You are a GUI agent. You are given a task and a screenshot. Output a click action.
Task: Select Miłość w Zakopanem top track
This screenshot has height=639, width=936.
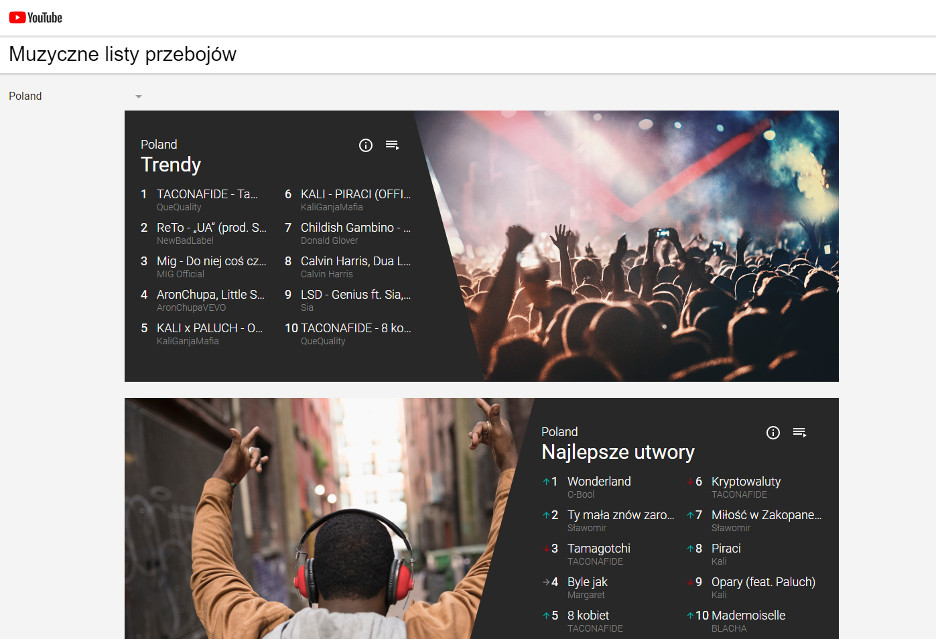pos(765,515)
